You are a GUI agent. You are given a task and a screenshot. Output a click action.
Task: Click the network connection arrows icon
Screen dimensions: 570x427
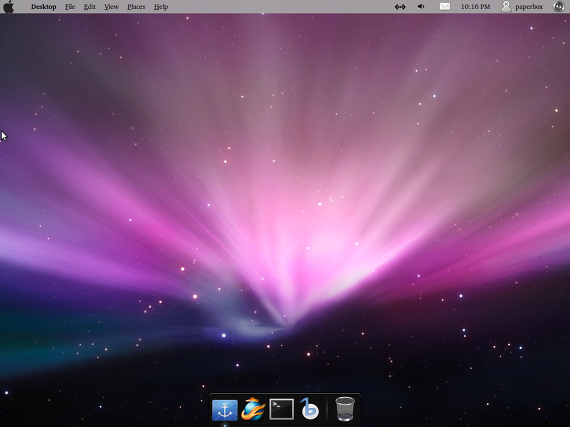tap(400, 7)
